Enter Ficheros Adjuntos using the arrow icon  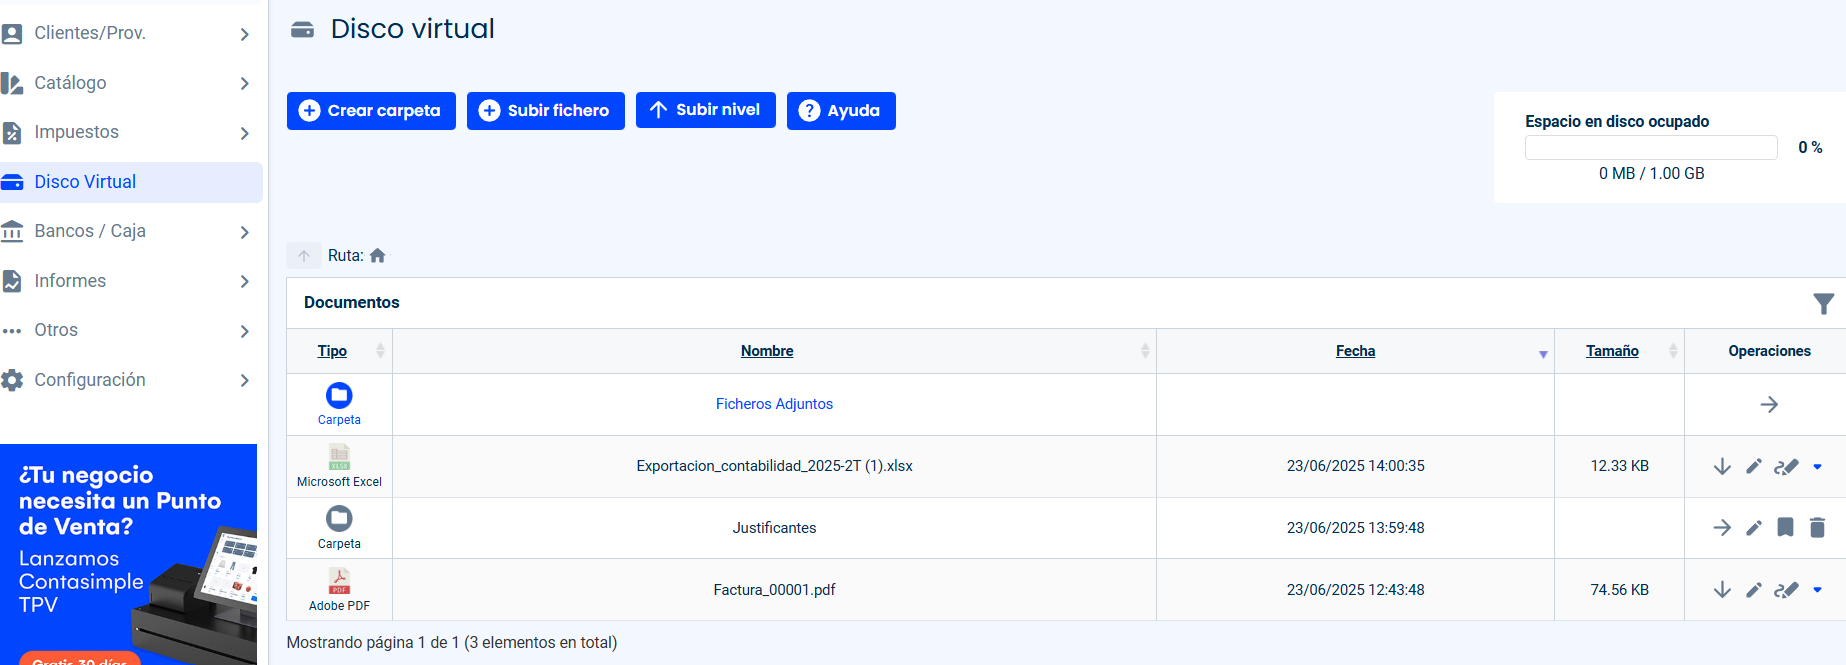coord(1769,405)
